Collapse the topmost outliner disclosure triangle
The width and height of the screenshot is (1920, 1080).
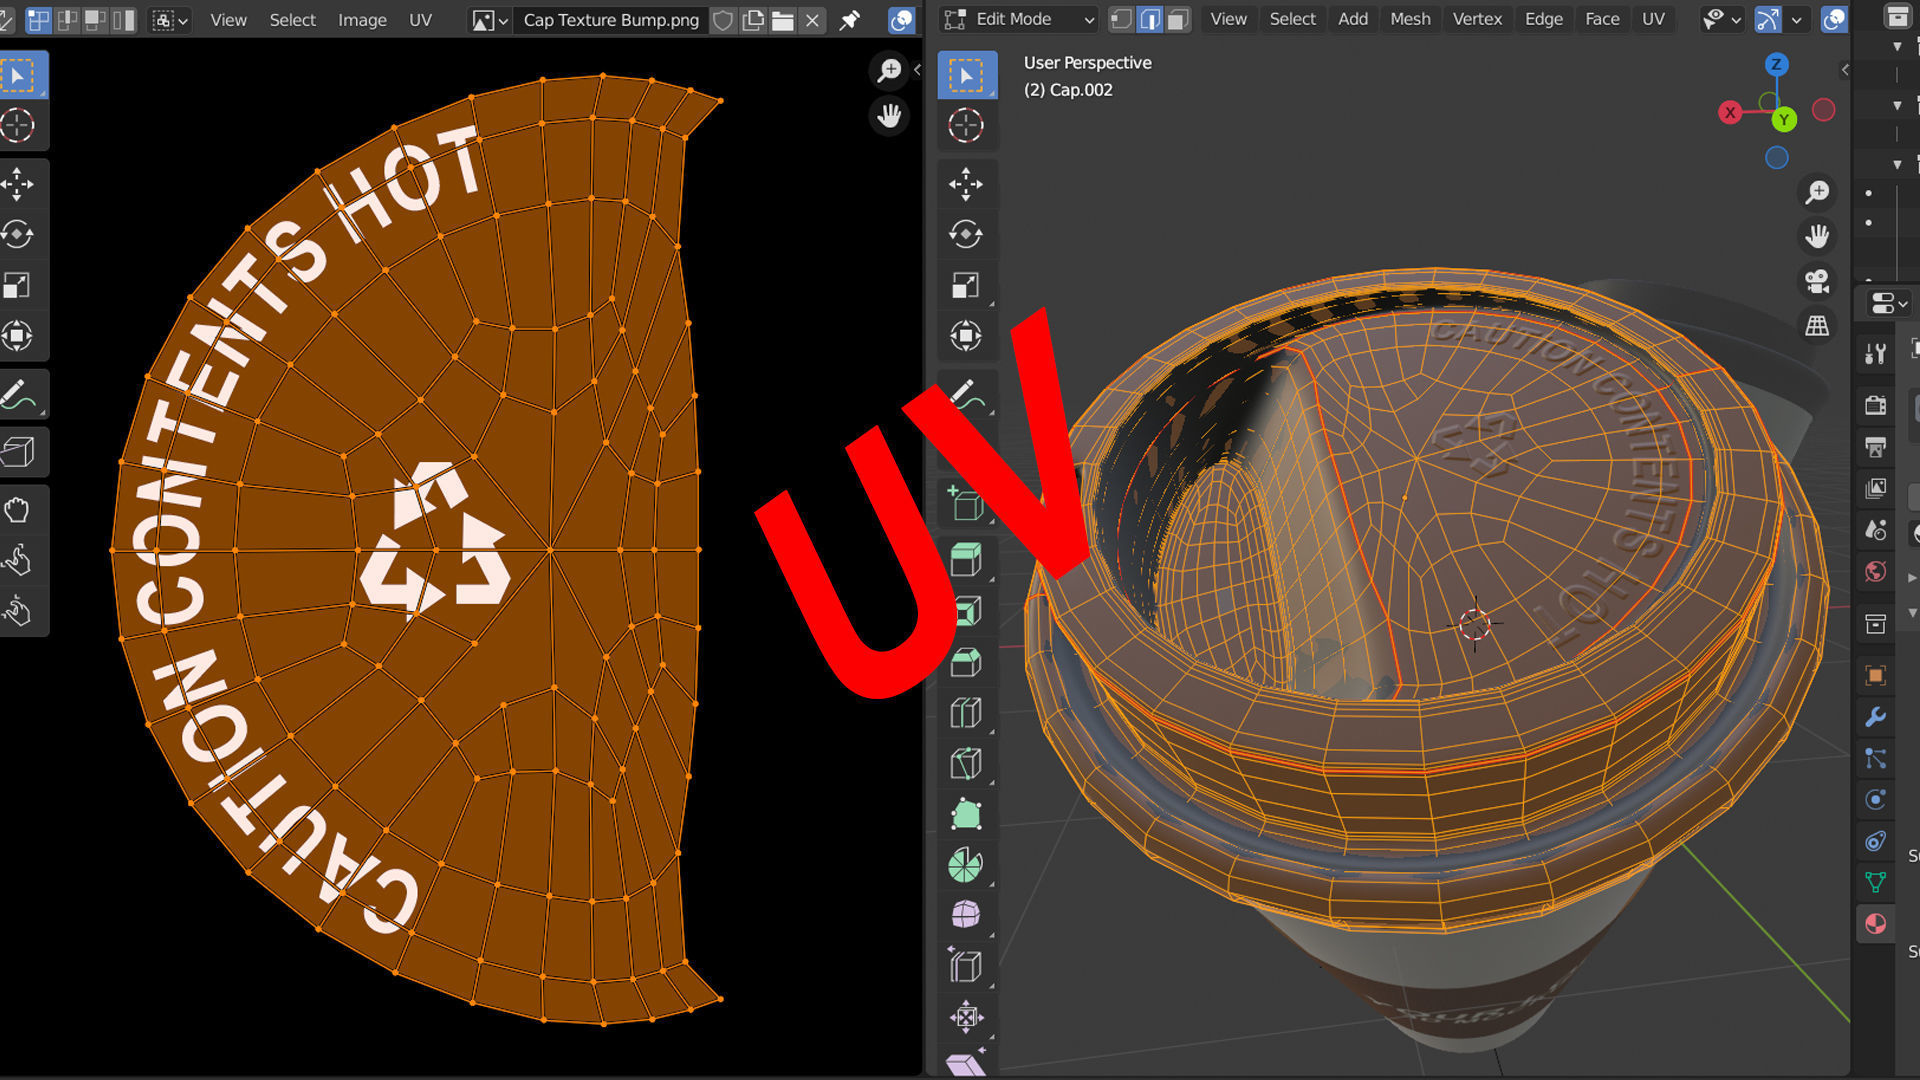pyautogui.click(x=1897, y=46)
